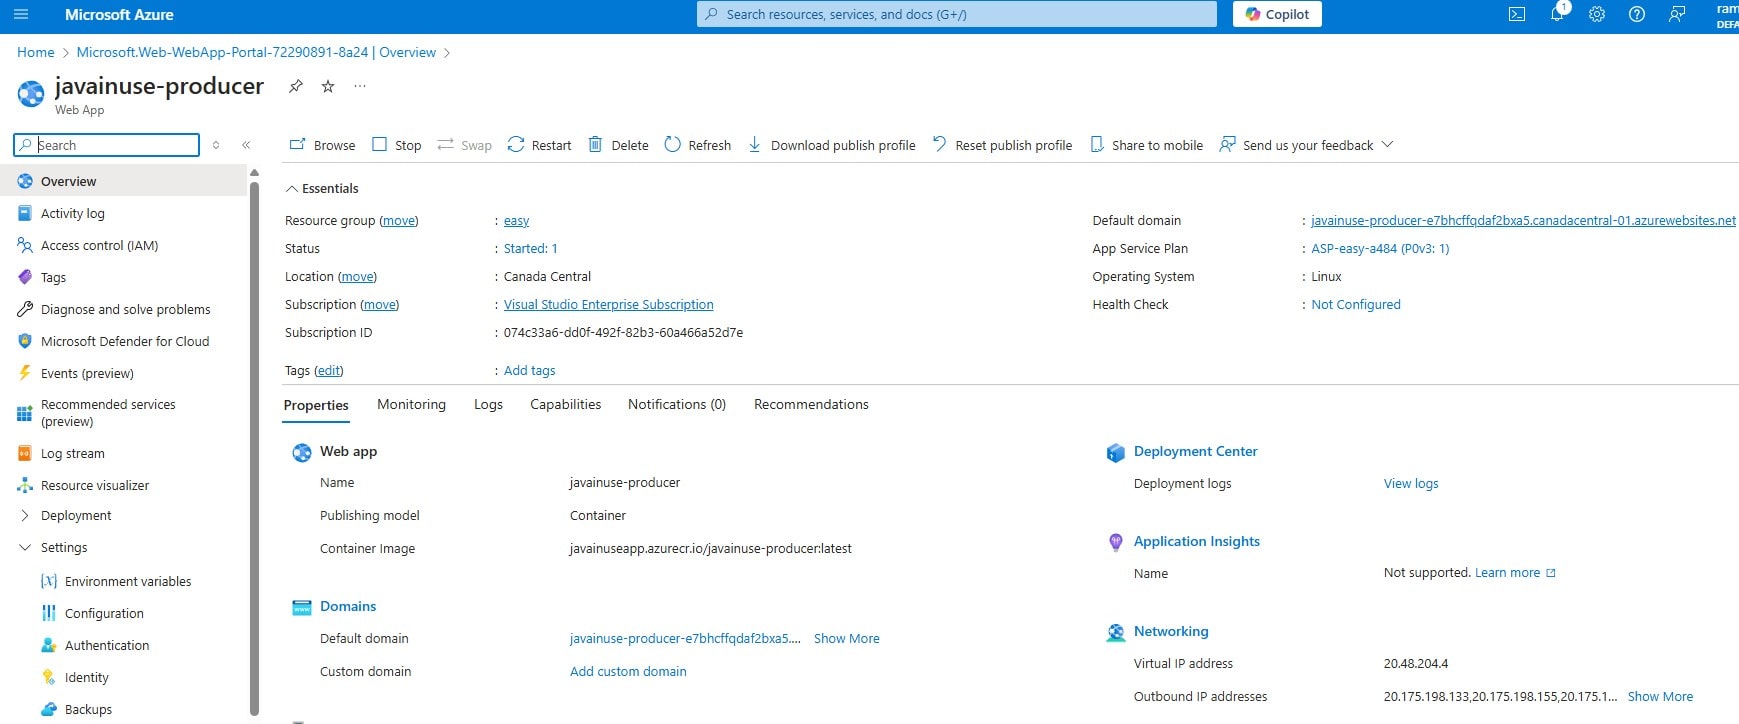Click View logs for deployment
Viewport: 1739px width, 724px height.
1411,484
